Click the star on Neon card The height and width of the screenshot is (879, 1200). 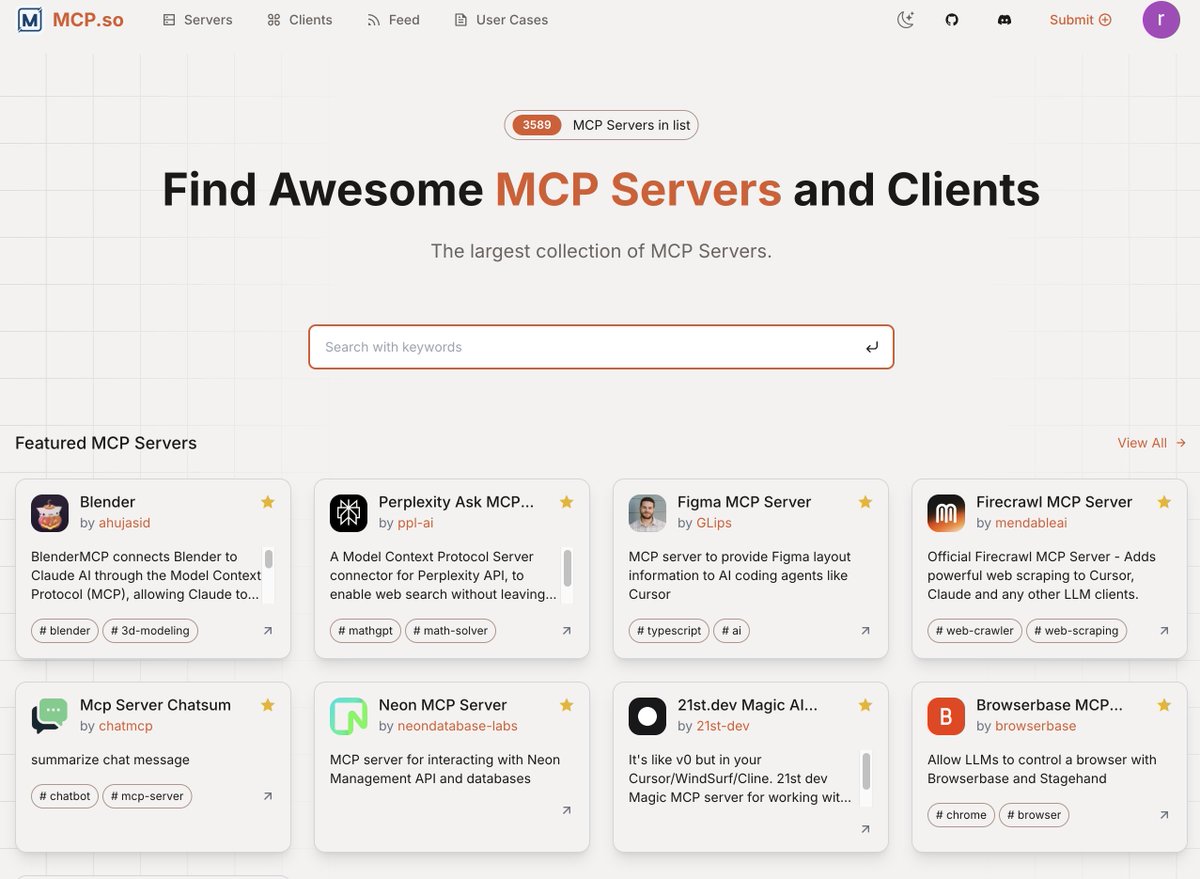(567, 705)
